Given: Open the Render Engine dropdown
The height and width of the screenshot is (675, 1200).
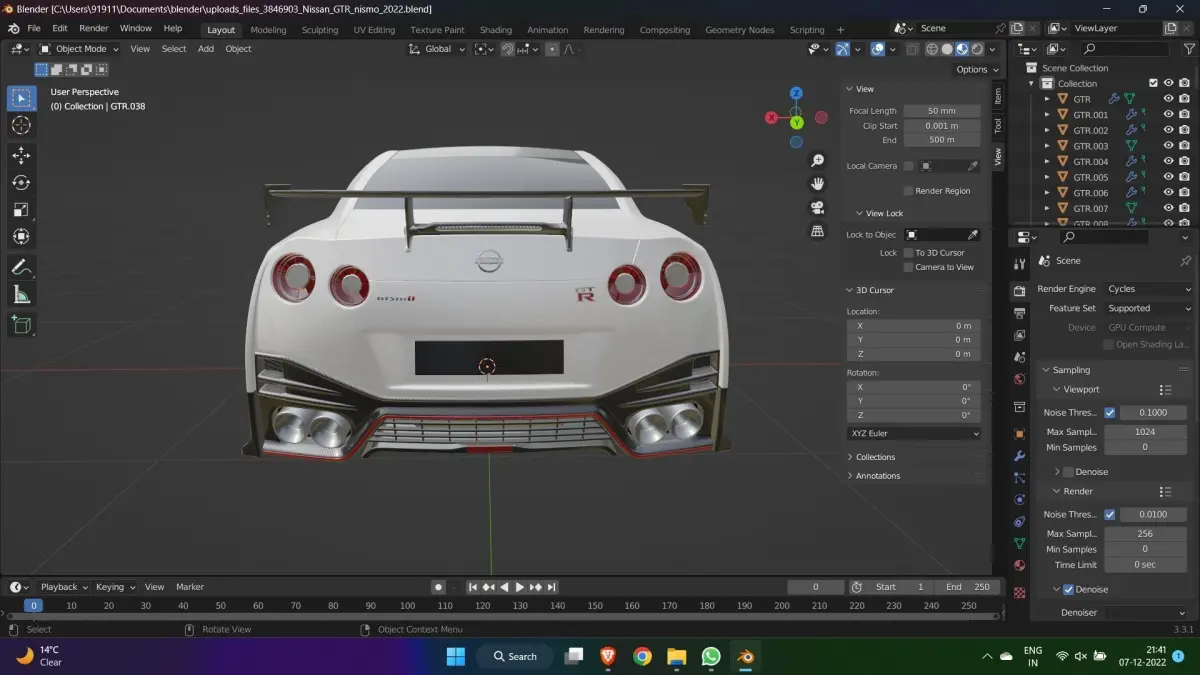Looking at the screenshot, I should tap(1148, 289).
